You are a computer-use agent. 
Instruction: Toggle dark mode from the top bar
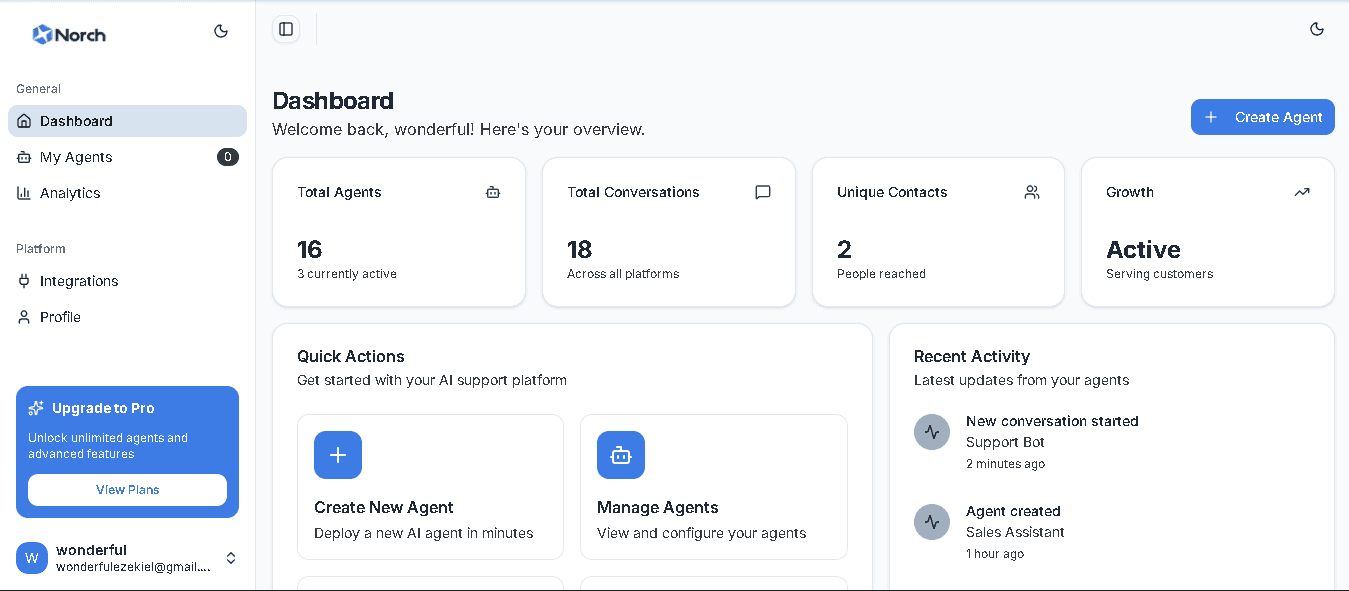coord(1317,29)
